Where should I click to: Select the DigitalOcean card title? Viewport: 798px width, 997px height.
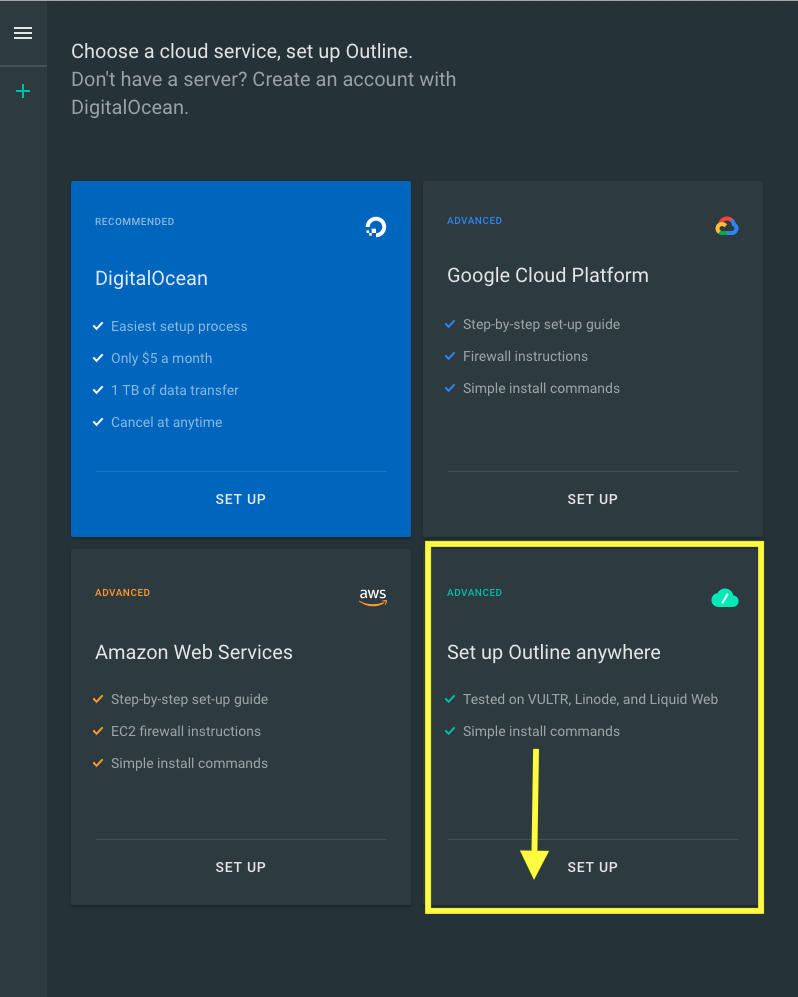(x=151, y=278)
